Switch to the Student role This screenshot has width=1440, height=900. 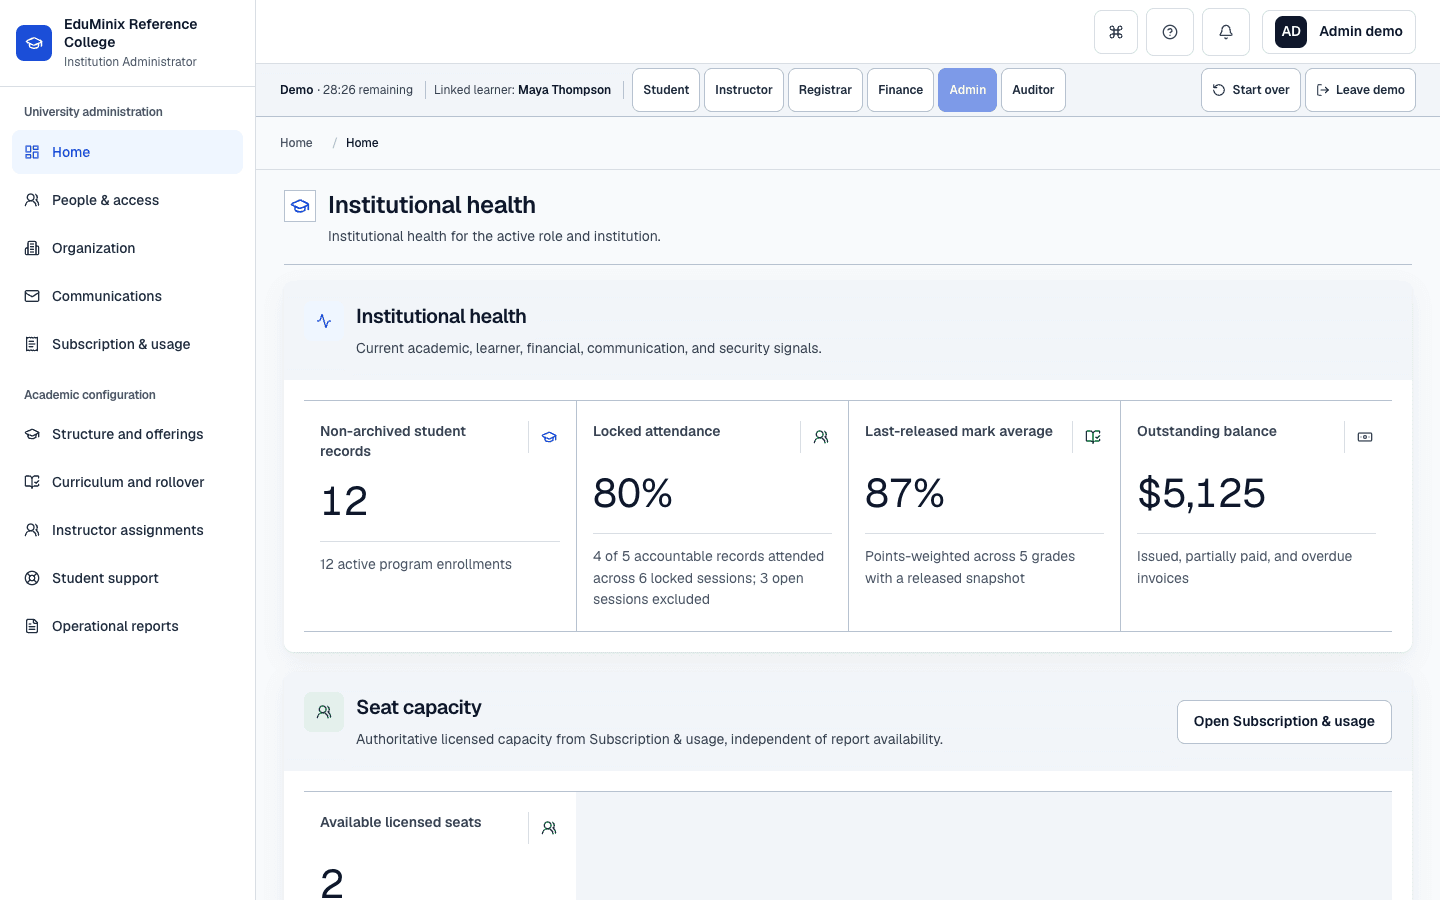coord(666,90)
